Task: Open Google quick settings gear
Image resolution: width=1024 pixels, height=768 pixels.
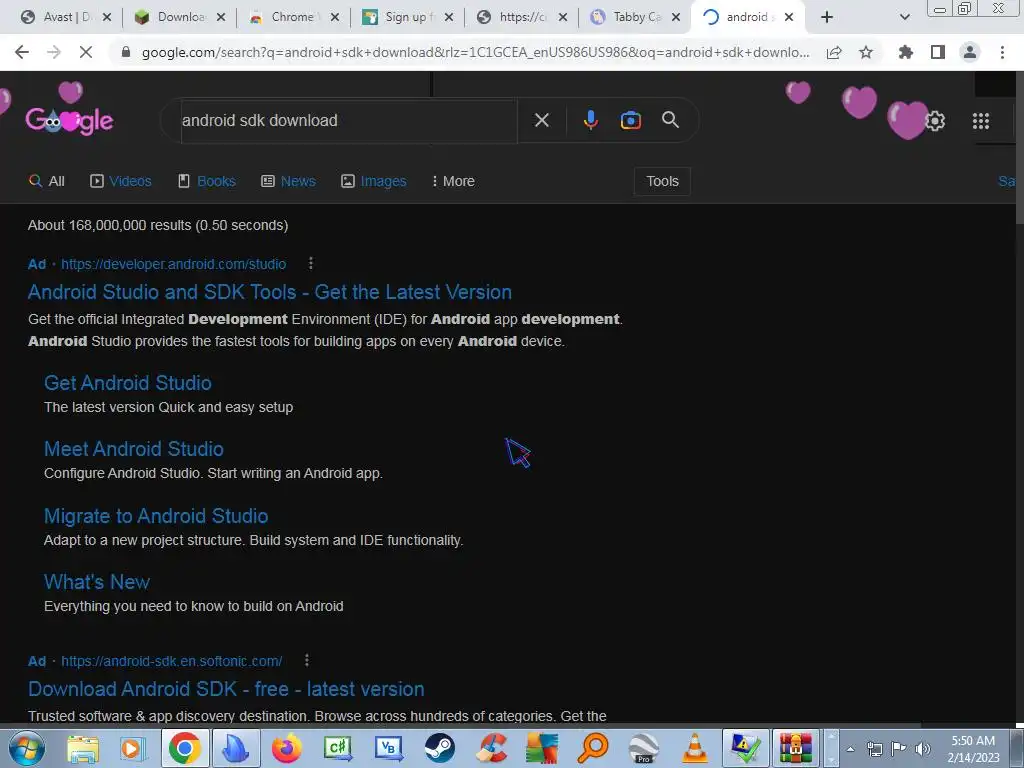Action: point(935,121)
